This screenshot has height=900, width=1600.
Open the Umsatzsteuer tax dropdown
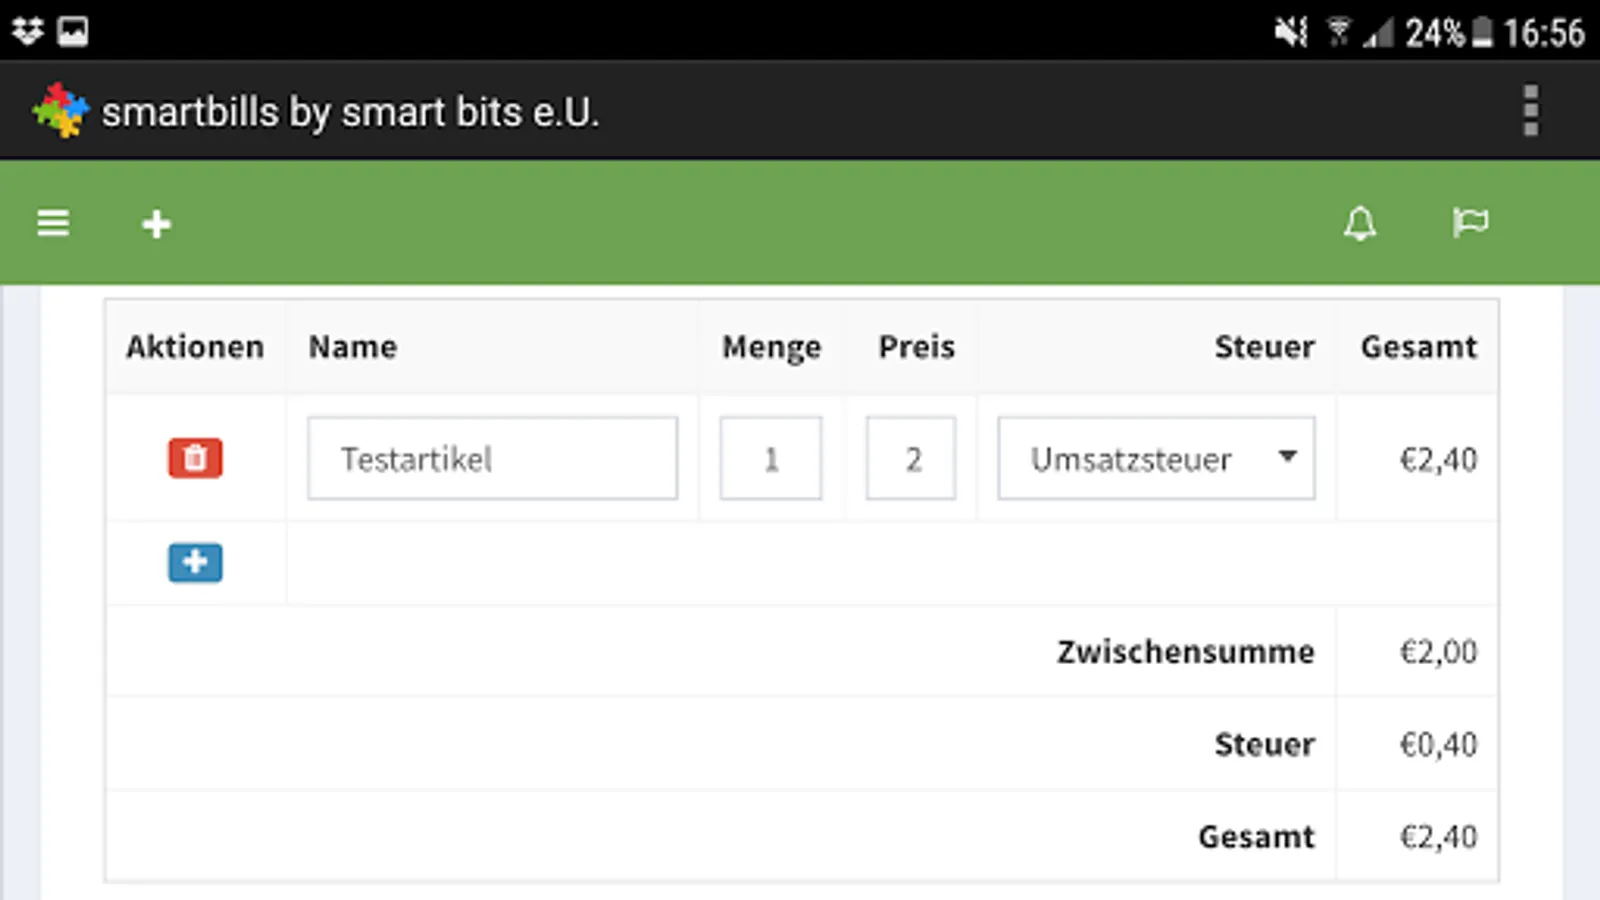pos(1140,459)
